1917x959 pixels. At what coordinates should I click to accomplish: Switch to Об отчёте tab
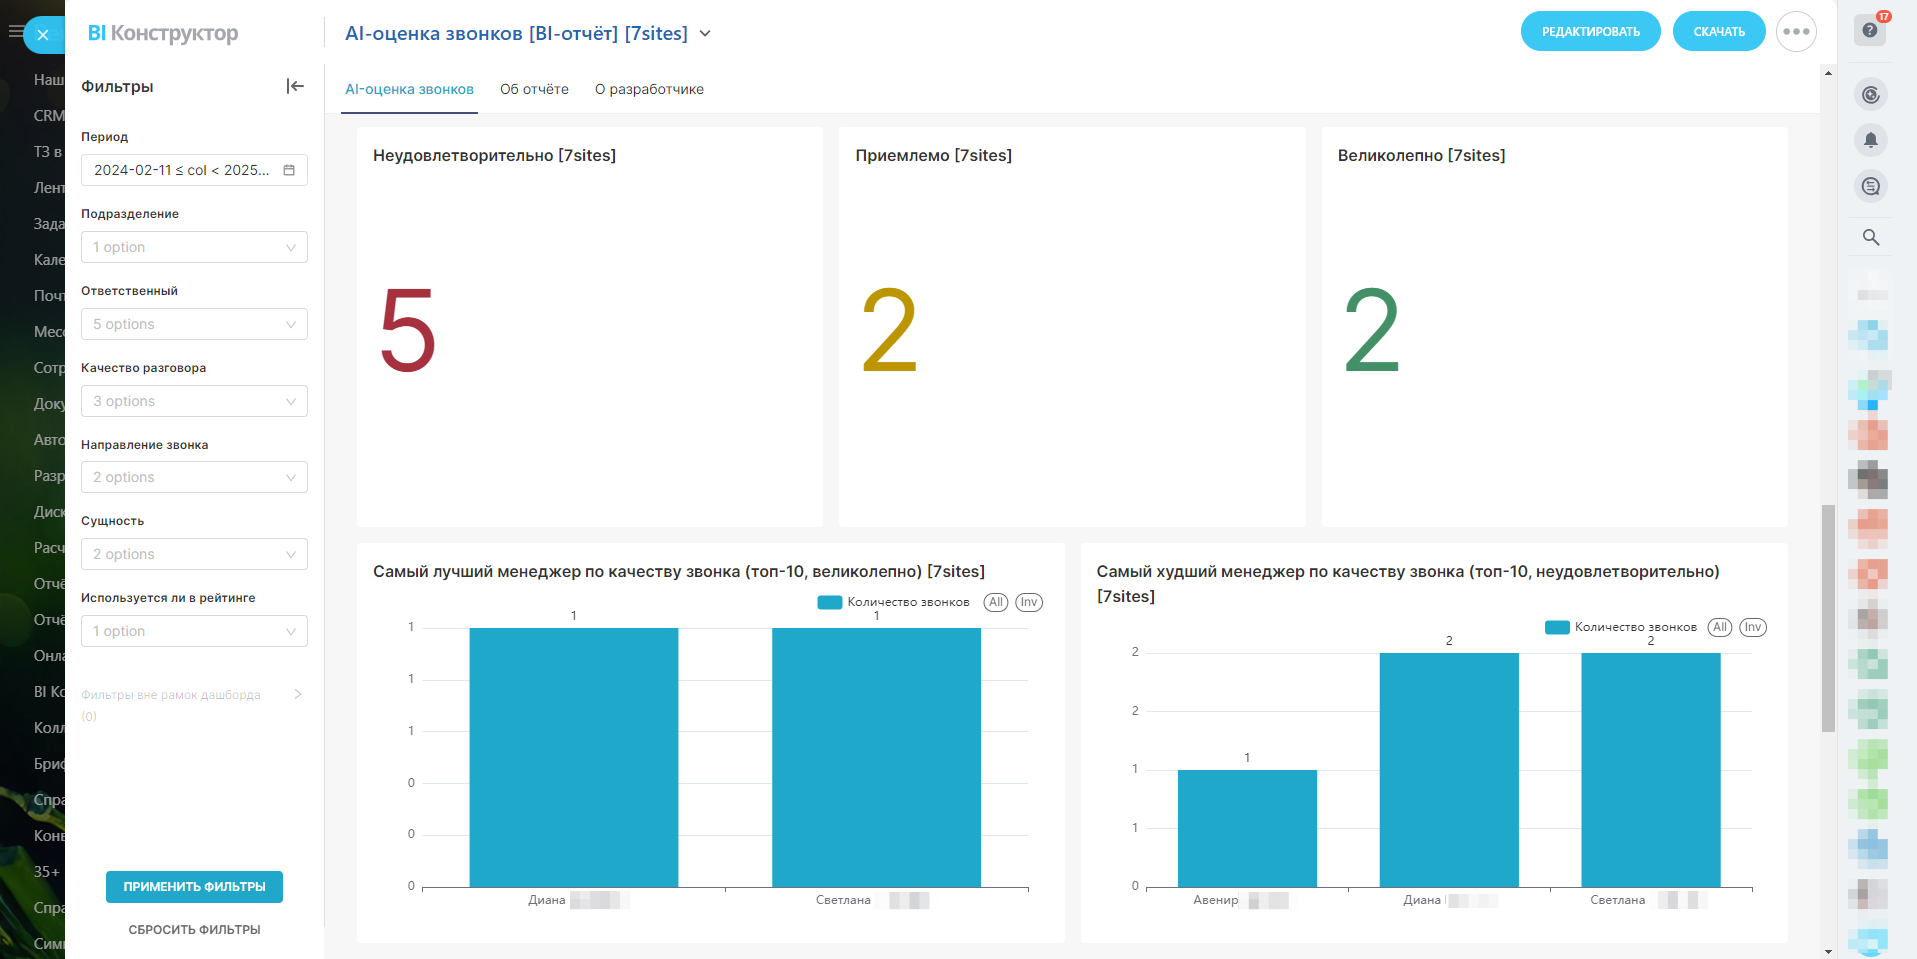(x=534, y=89)
